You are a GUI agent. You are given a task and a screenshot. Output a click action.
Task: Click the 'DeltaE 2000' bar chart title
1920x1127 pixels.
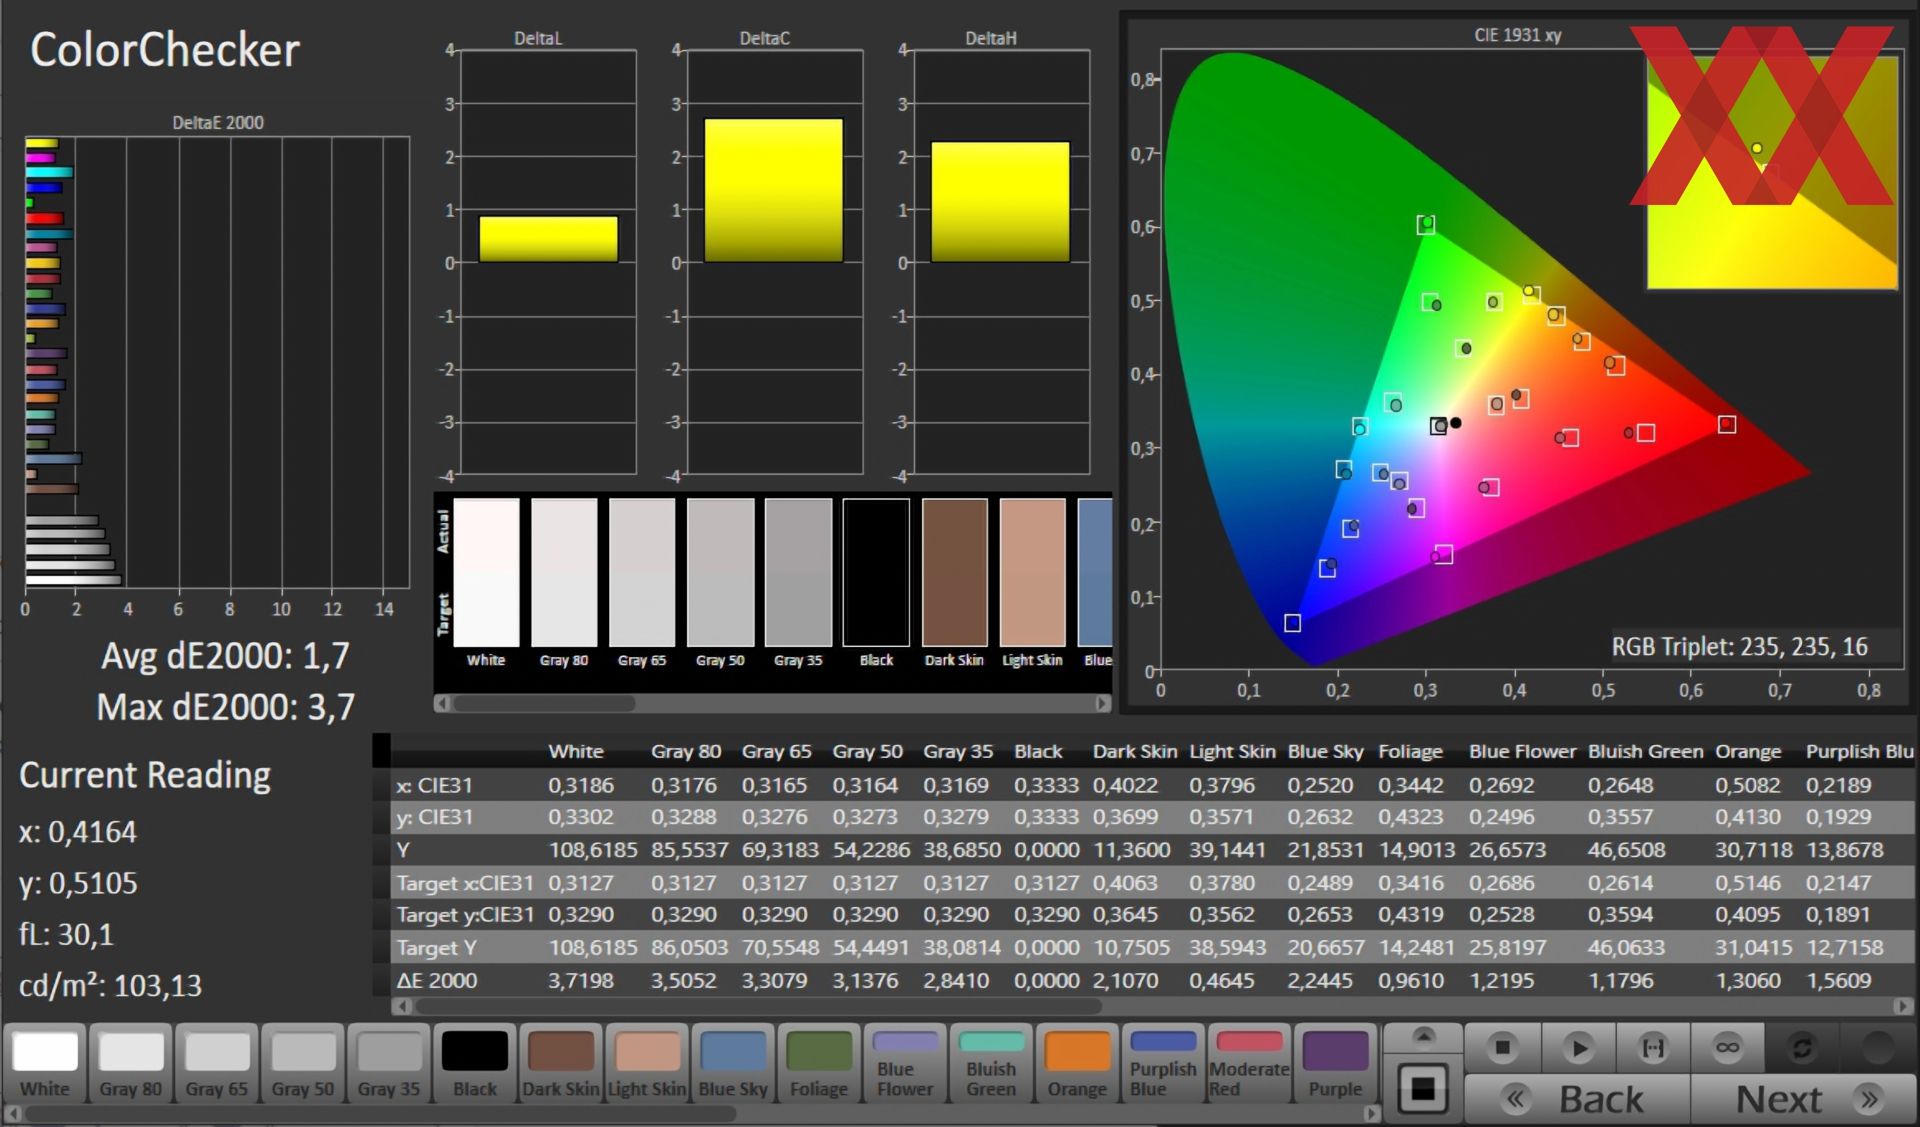pyautogui.click(x=218, y=122)
